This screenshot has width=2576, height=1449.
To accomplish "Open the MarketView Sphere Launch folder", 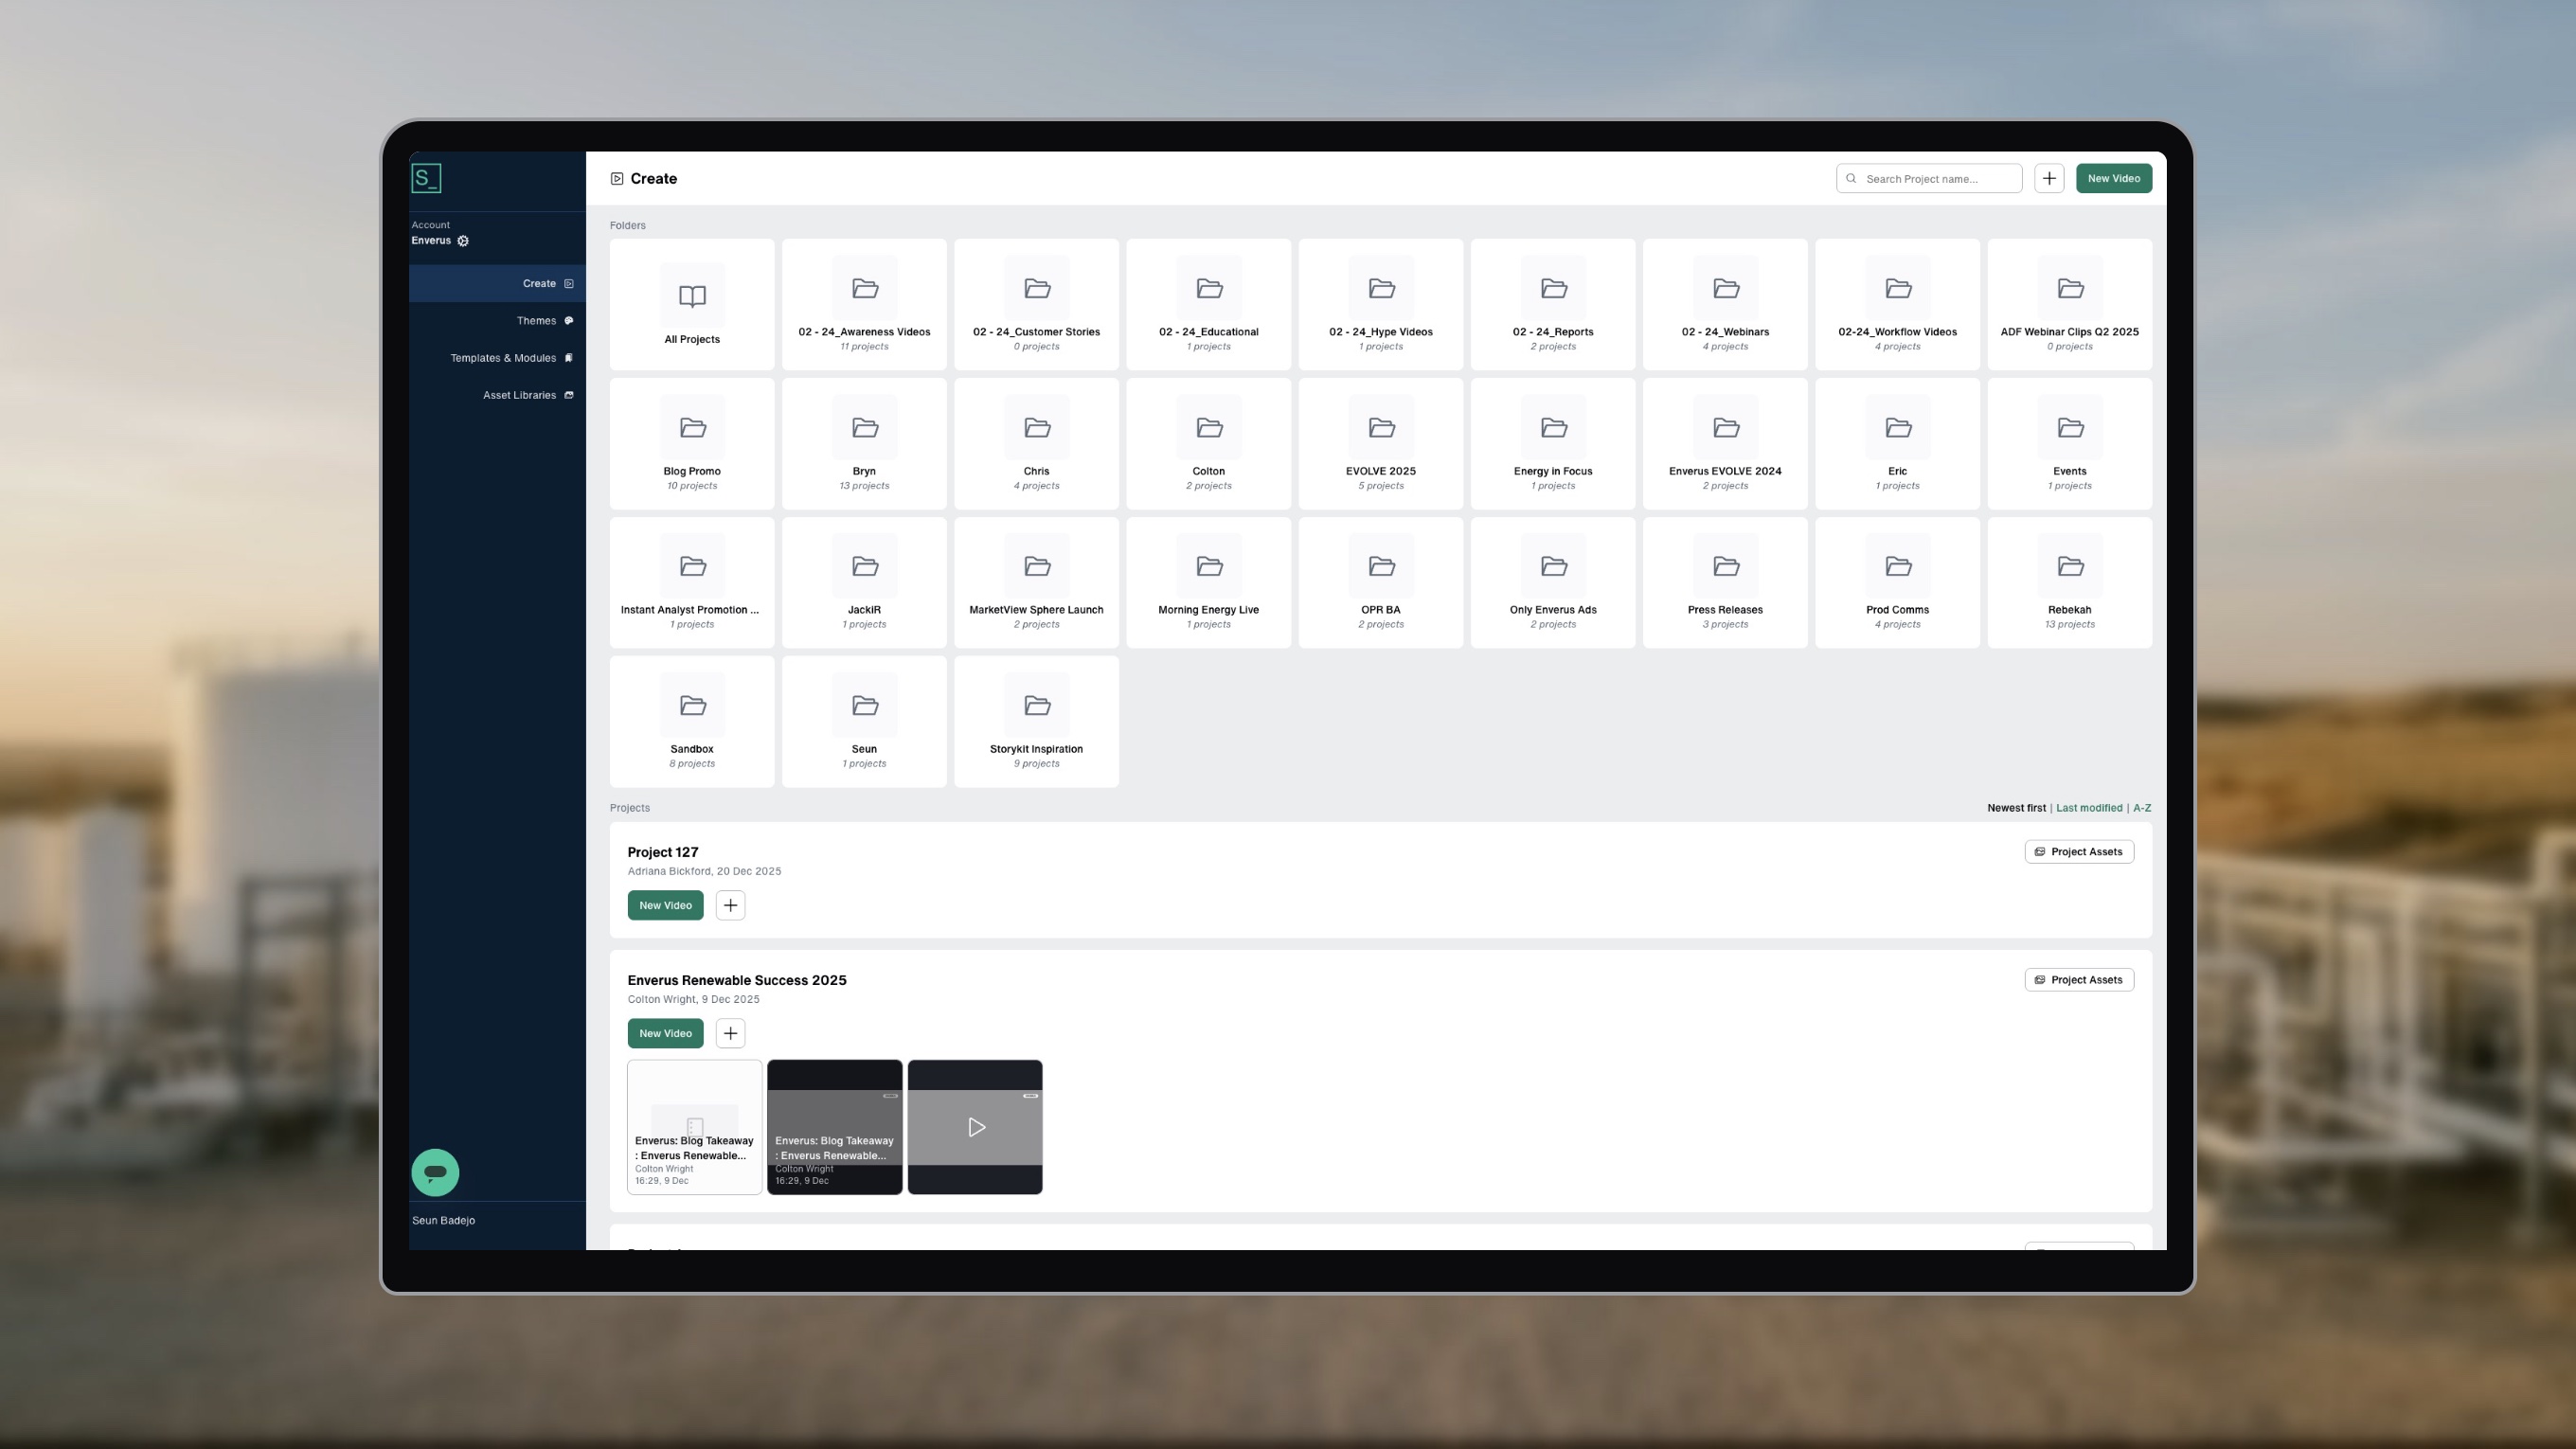I will pos(1036,582).
